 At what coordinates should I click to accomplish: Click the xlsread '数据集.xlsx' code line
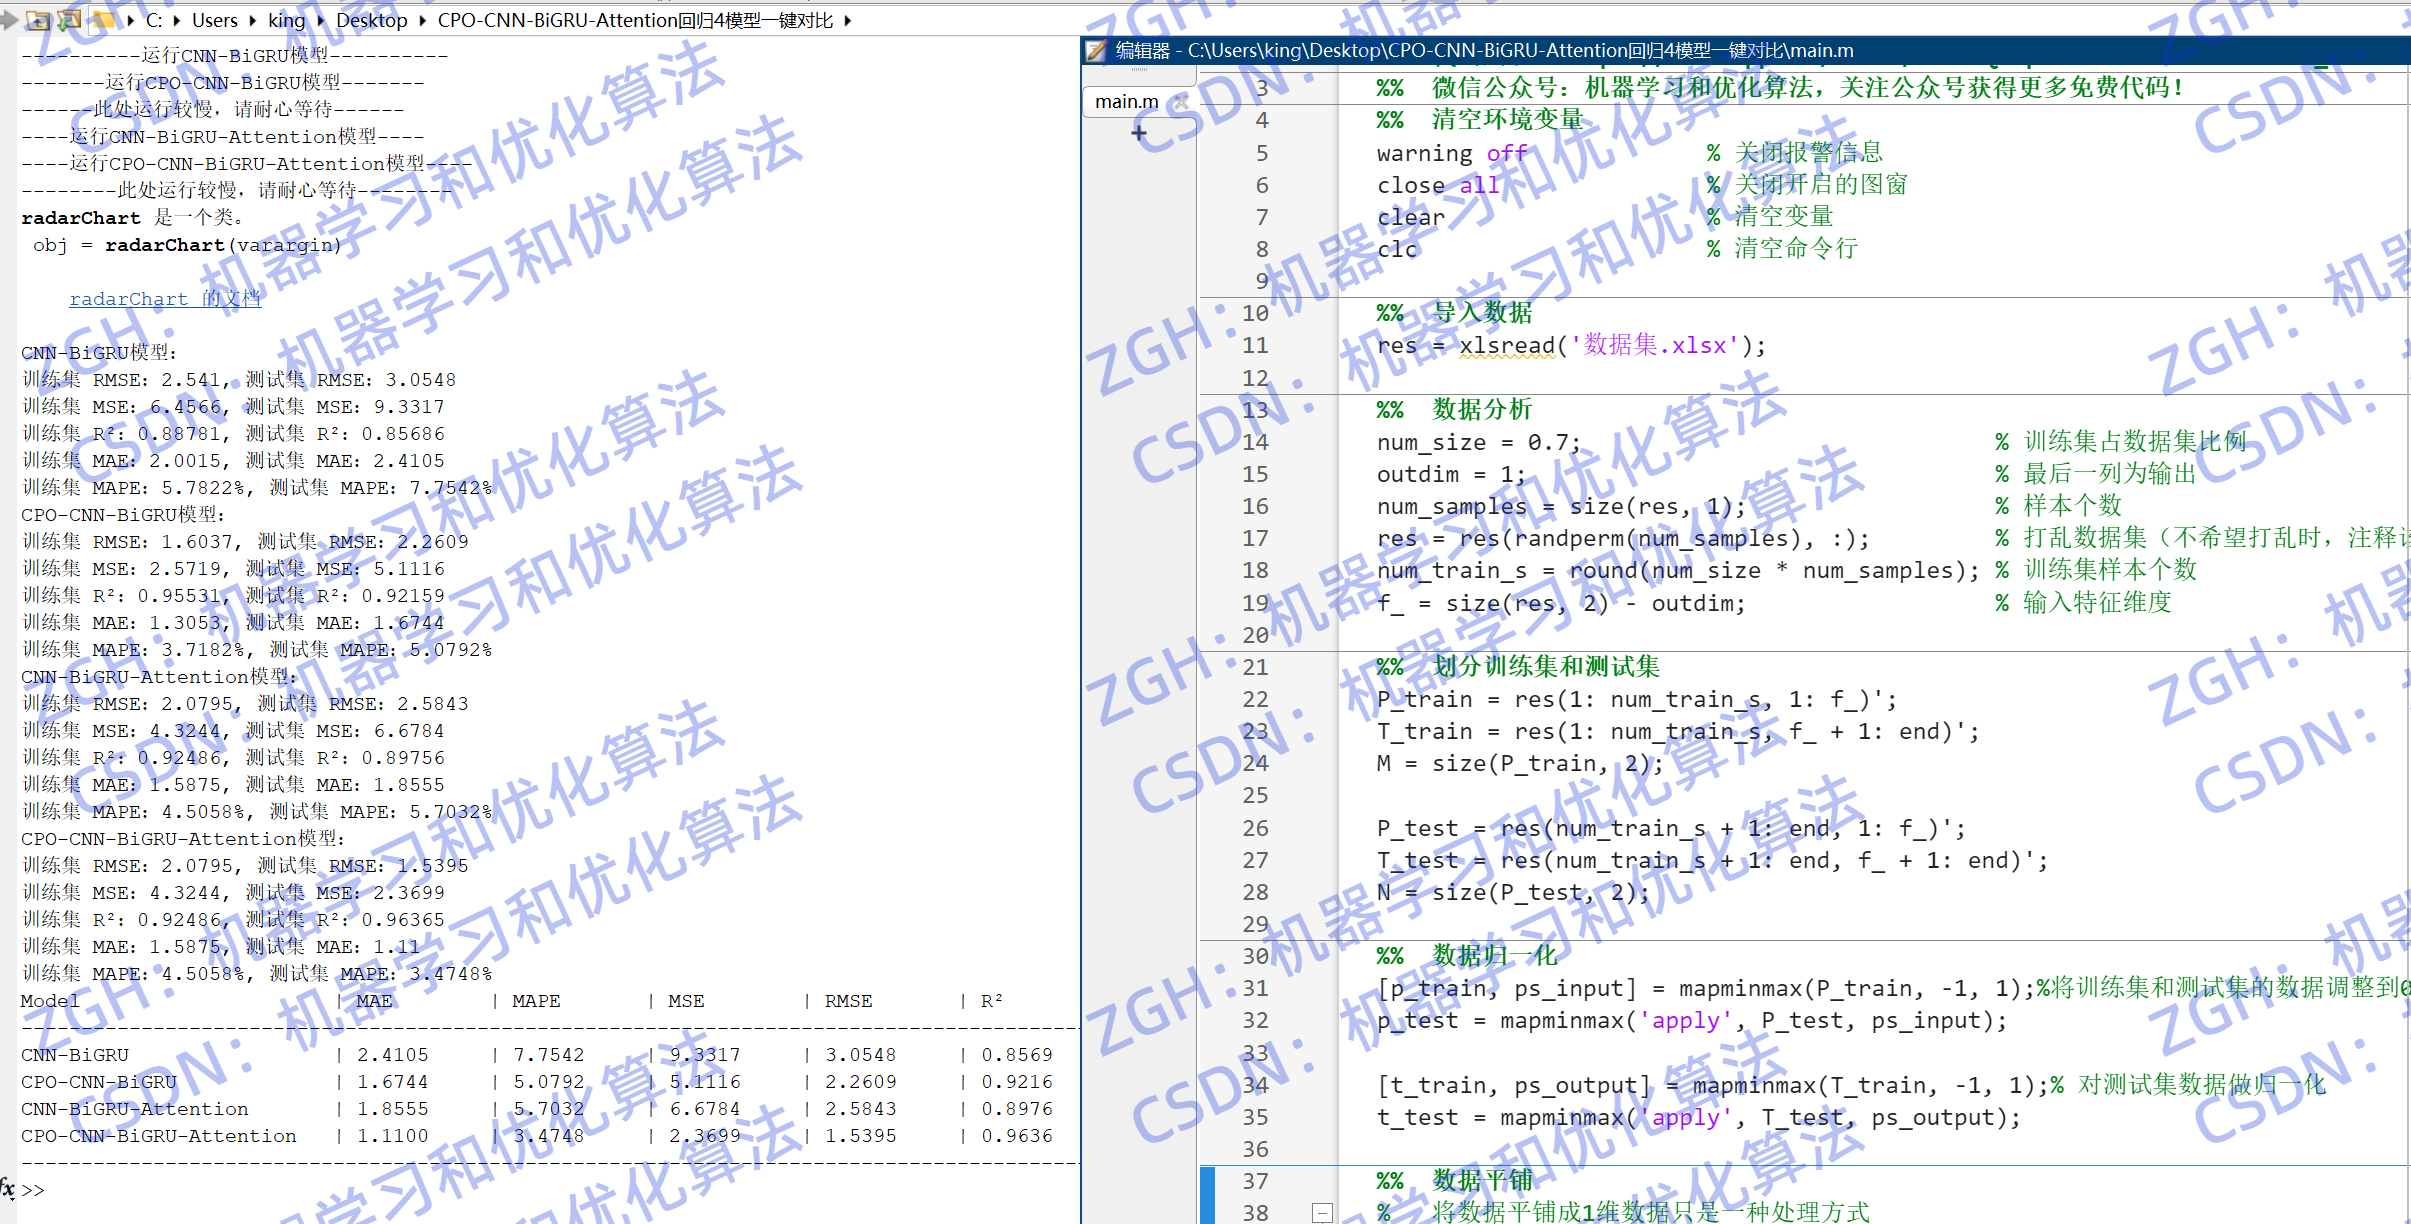tap(1571, 345)
